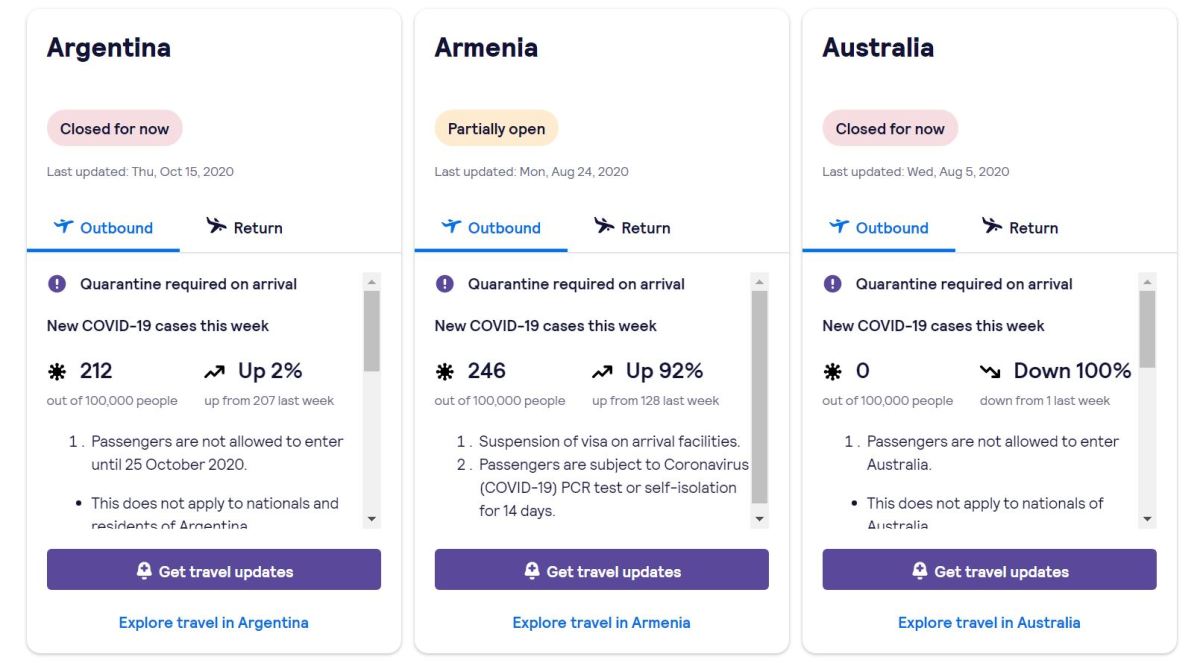Open Explore travel in Argentina link

pyautogui.click(x=214, y=622)
